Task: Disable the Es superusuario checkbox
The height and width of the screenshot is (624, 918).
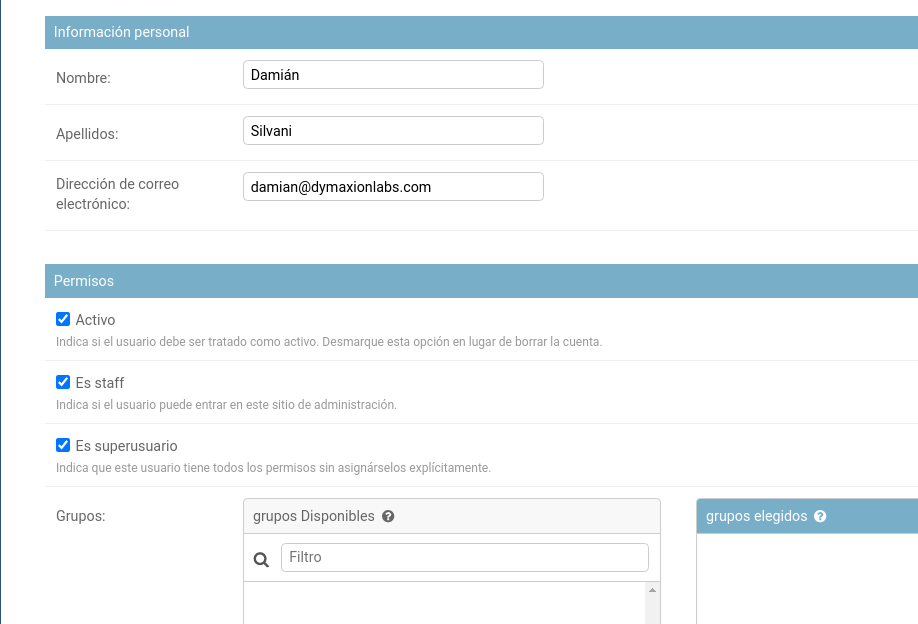Action: point(63,445)
